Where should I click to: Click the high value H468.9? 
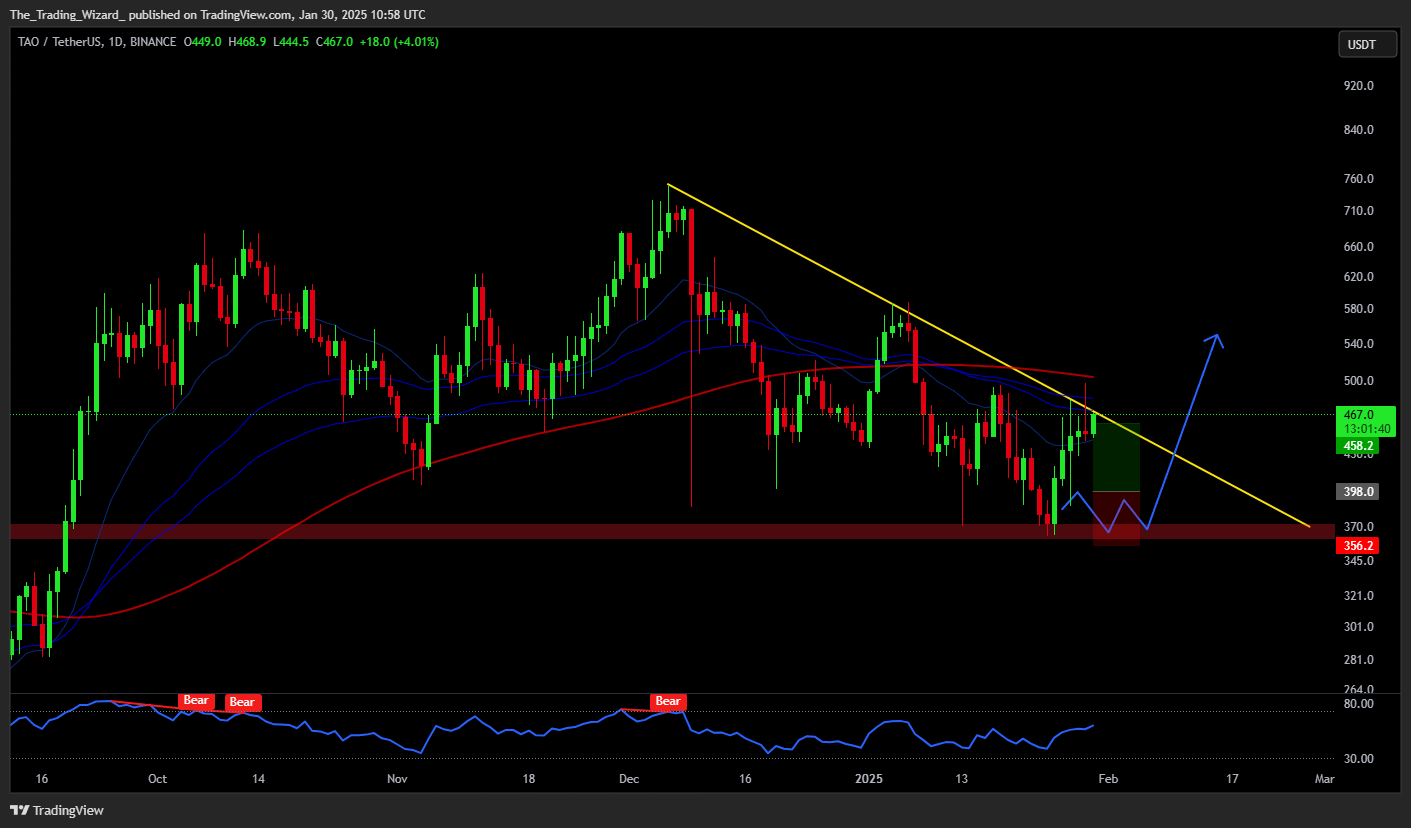pos(246,42)
